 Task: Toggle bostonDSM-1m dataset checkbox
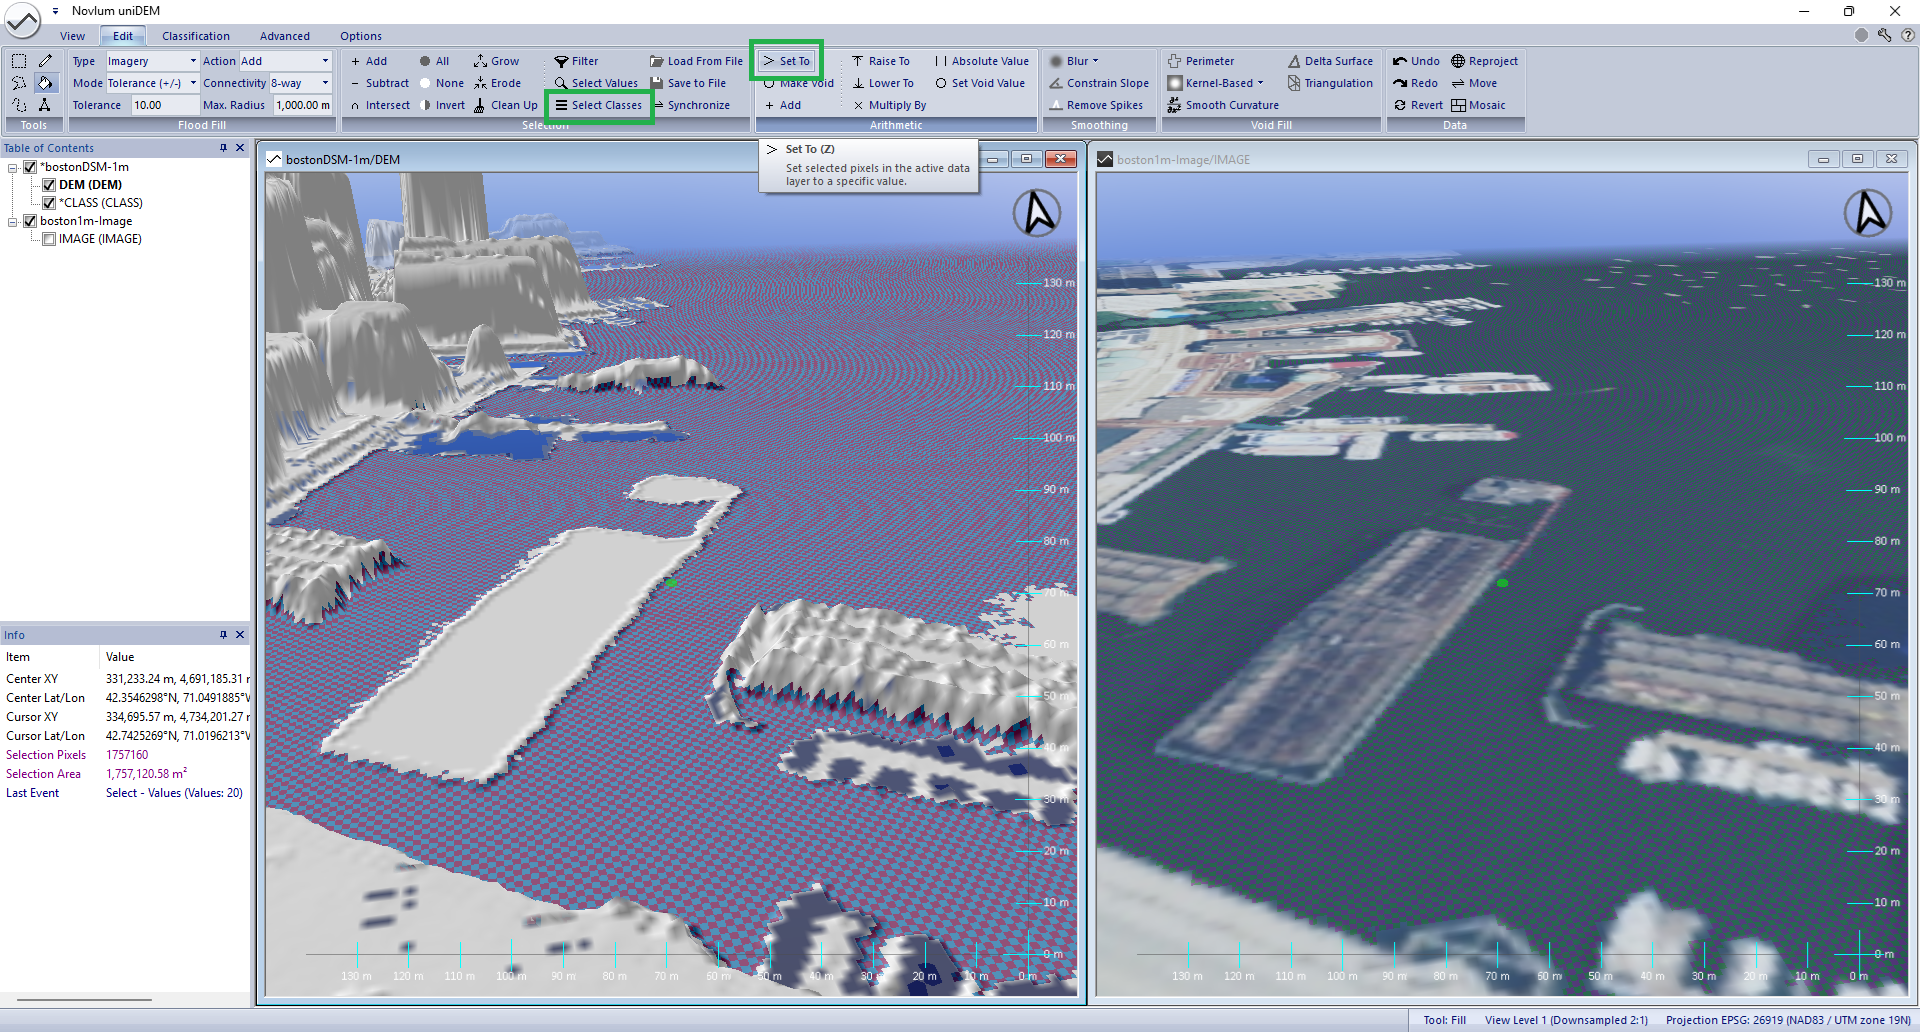tap(30, 167)
